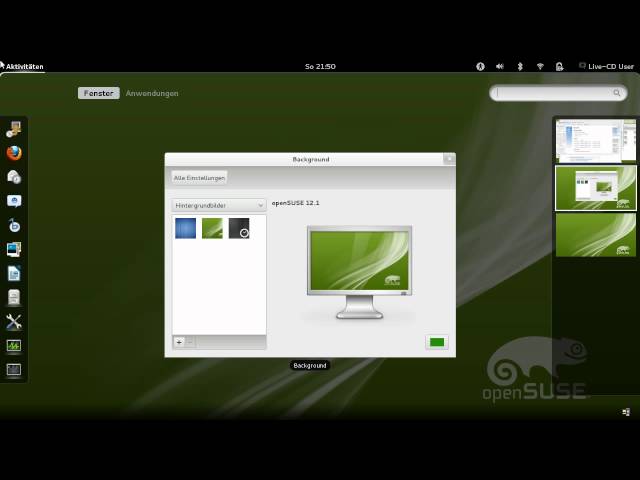640x480 pixels.
Task: Select the green openSUSE wallpaper thumbnail
Action: 212,228
